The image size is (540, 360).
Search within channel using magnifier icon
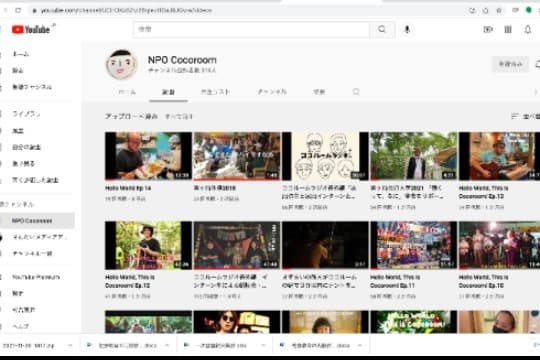point(356,92)
